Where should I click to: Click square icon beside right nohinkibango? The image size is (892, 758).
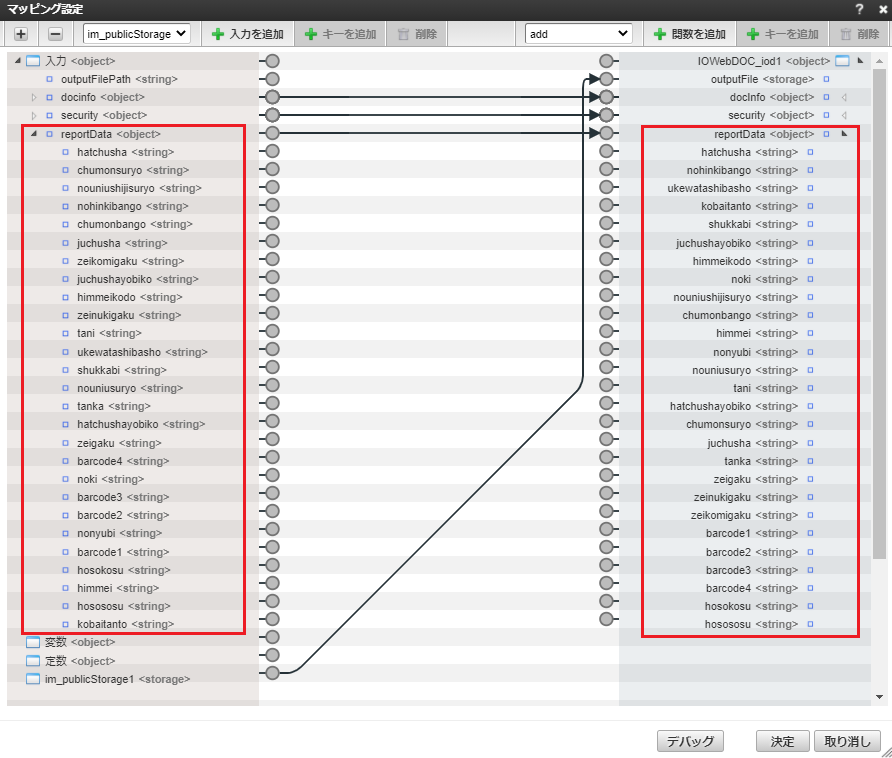point(811,170)
